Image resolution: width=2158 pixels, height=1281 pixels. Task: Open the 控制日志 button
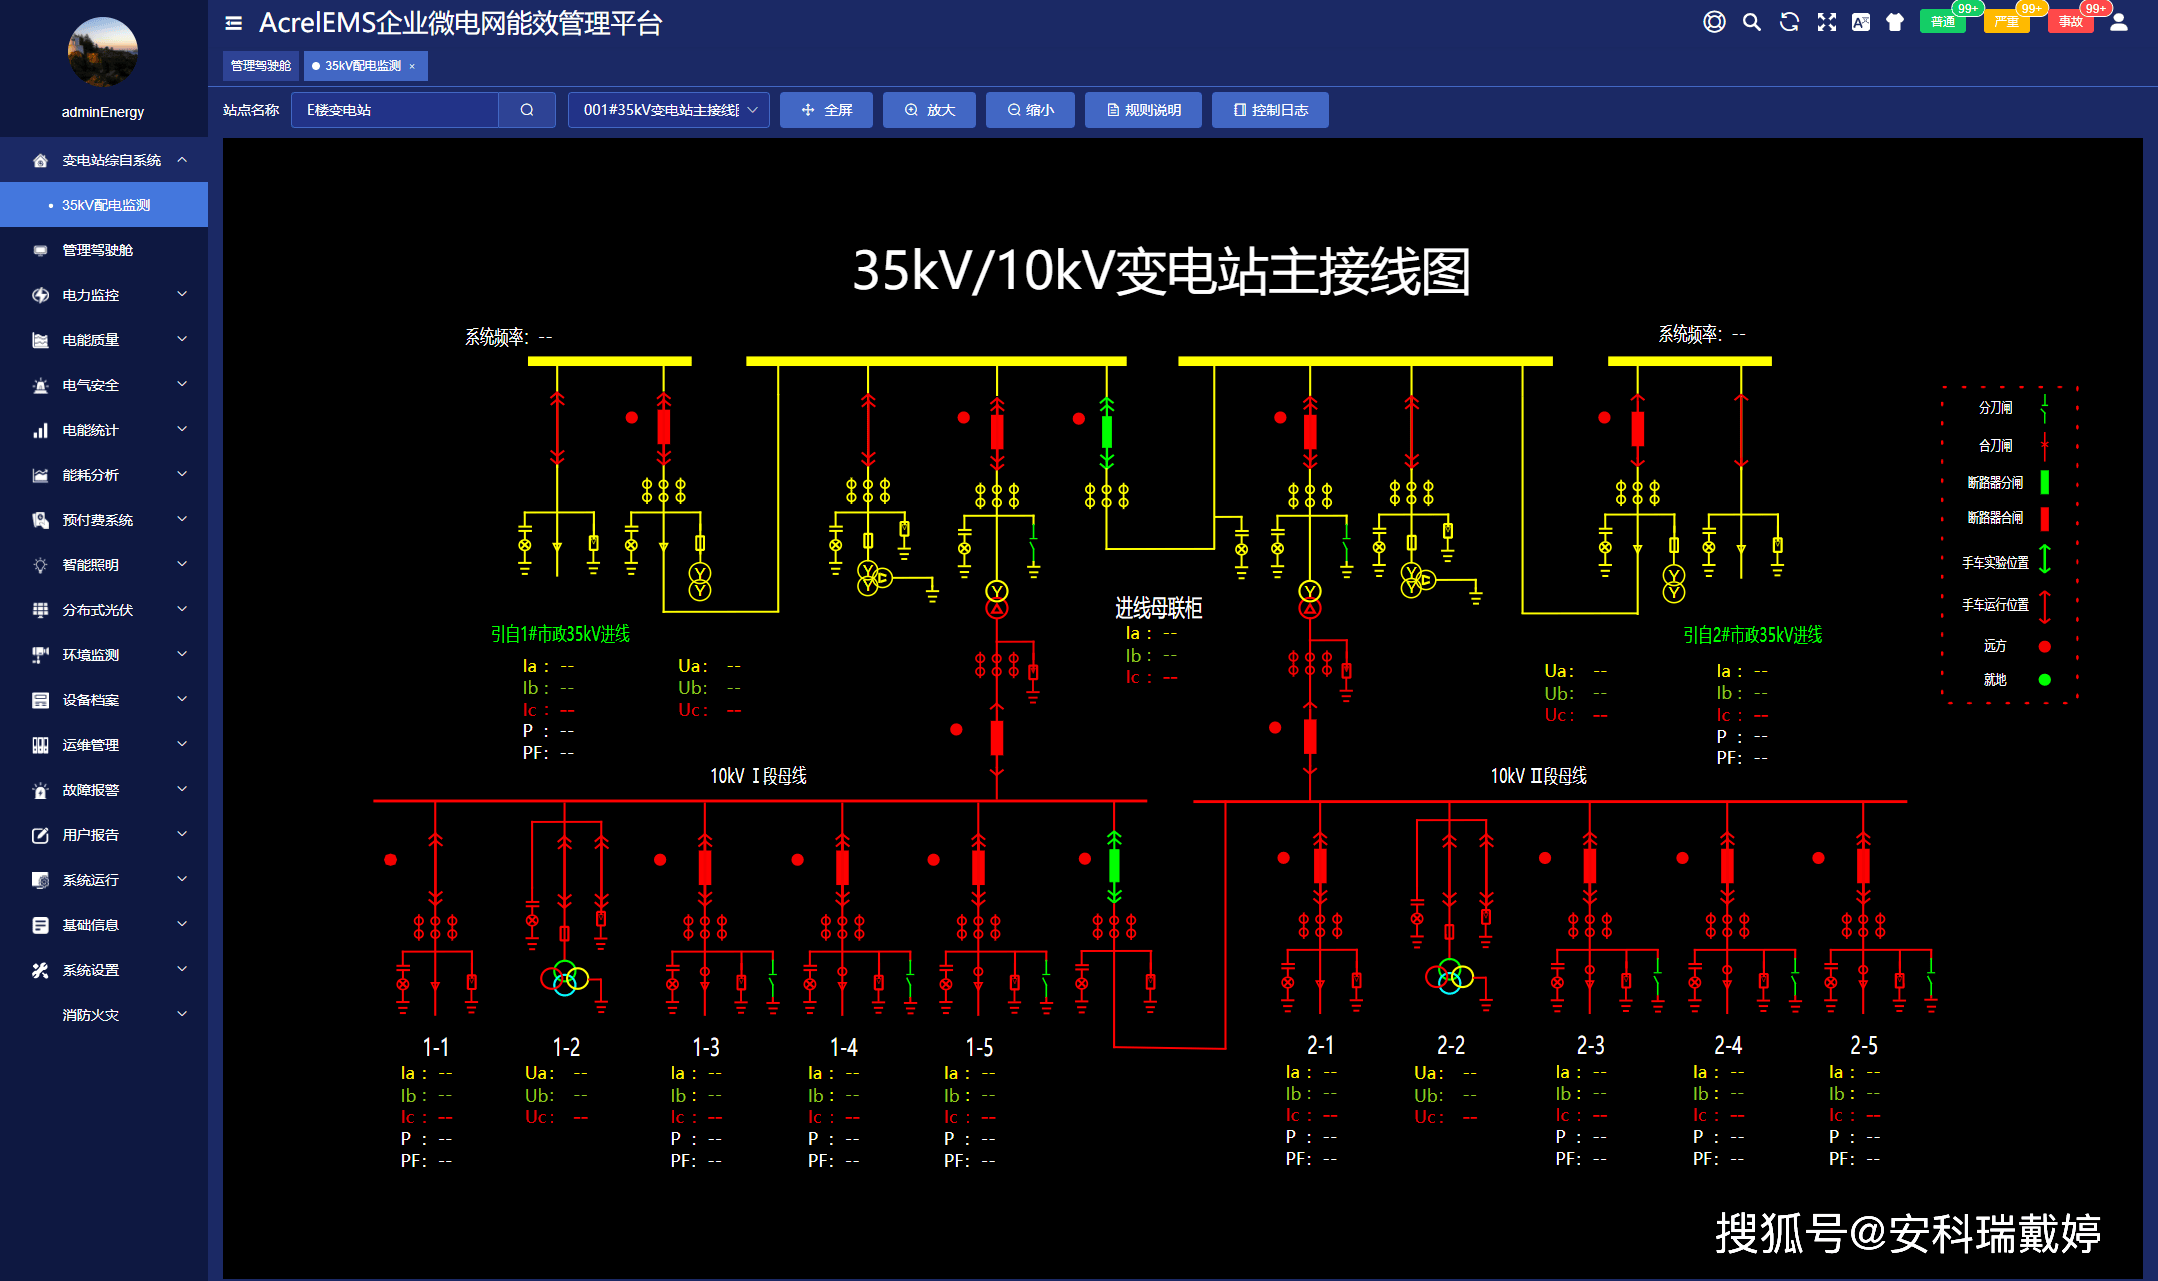click(1270, 110)
